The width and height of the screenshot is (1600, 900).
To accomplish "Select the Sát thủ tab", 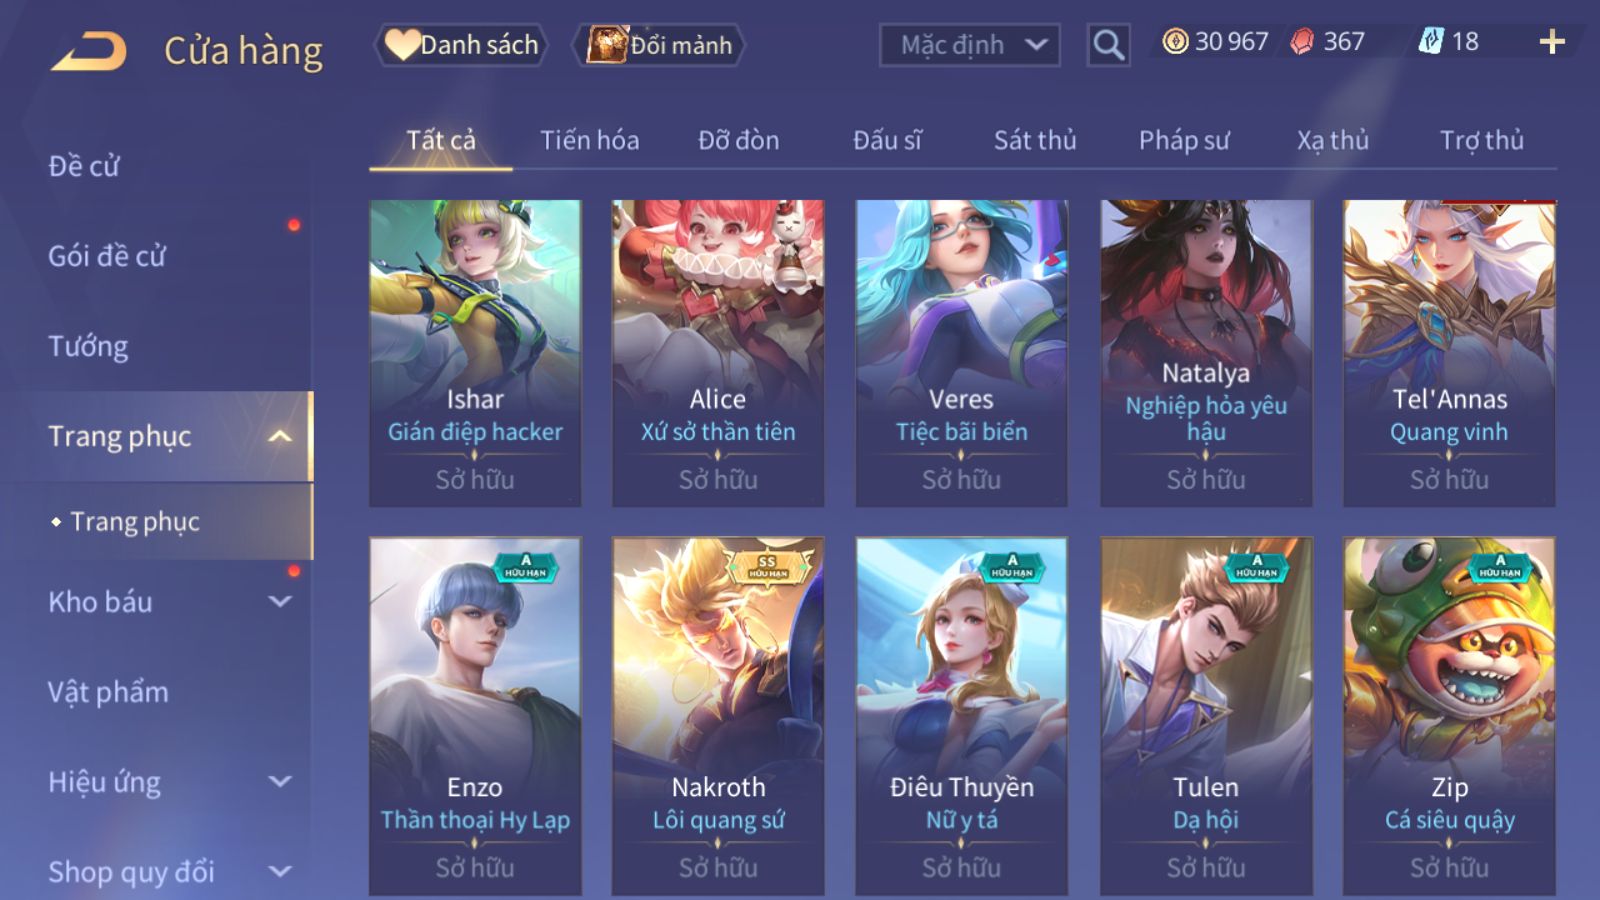I will (1035, 140).
